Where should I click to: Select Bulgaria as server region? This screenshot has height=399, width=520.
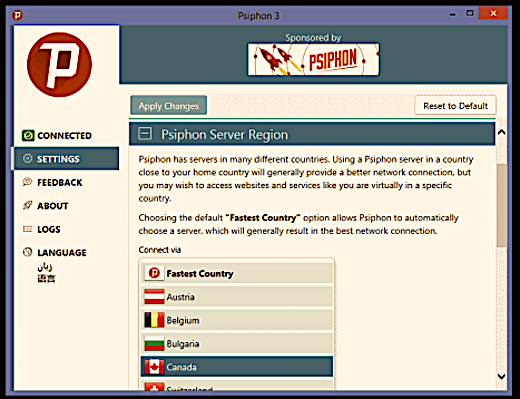237,343
